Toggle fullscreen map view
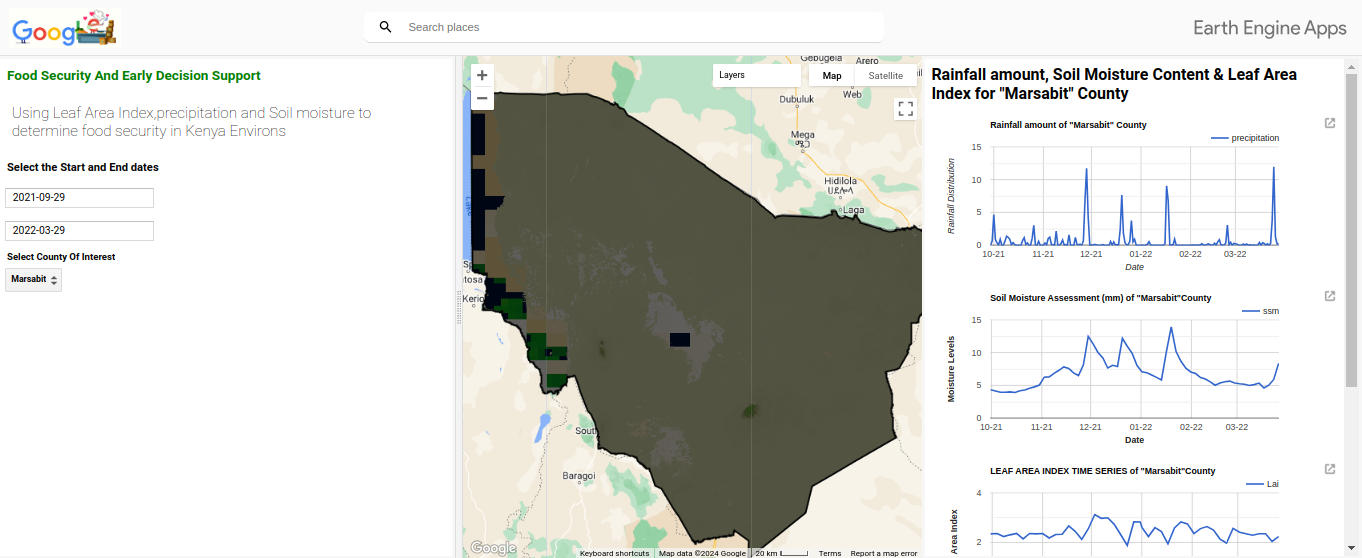The width and height of the screenshot is (1362, 558). (905, 109)
